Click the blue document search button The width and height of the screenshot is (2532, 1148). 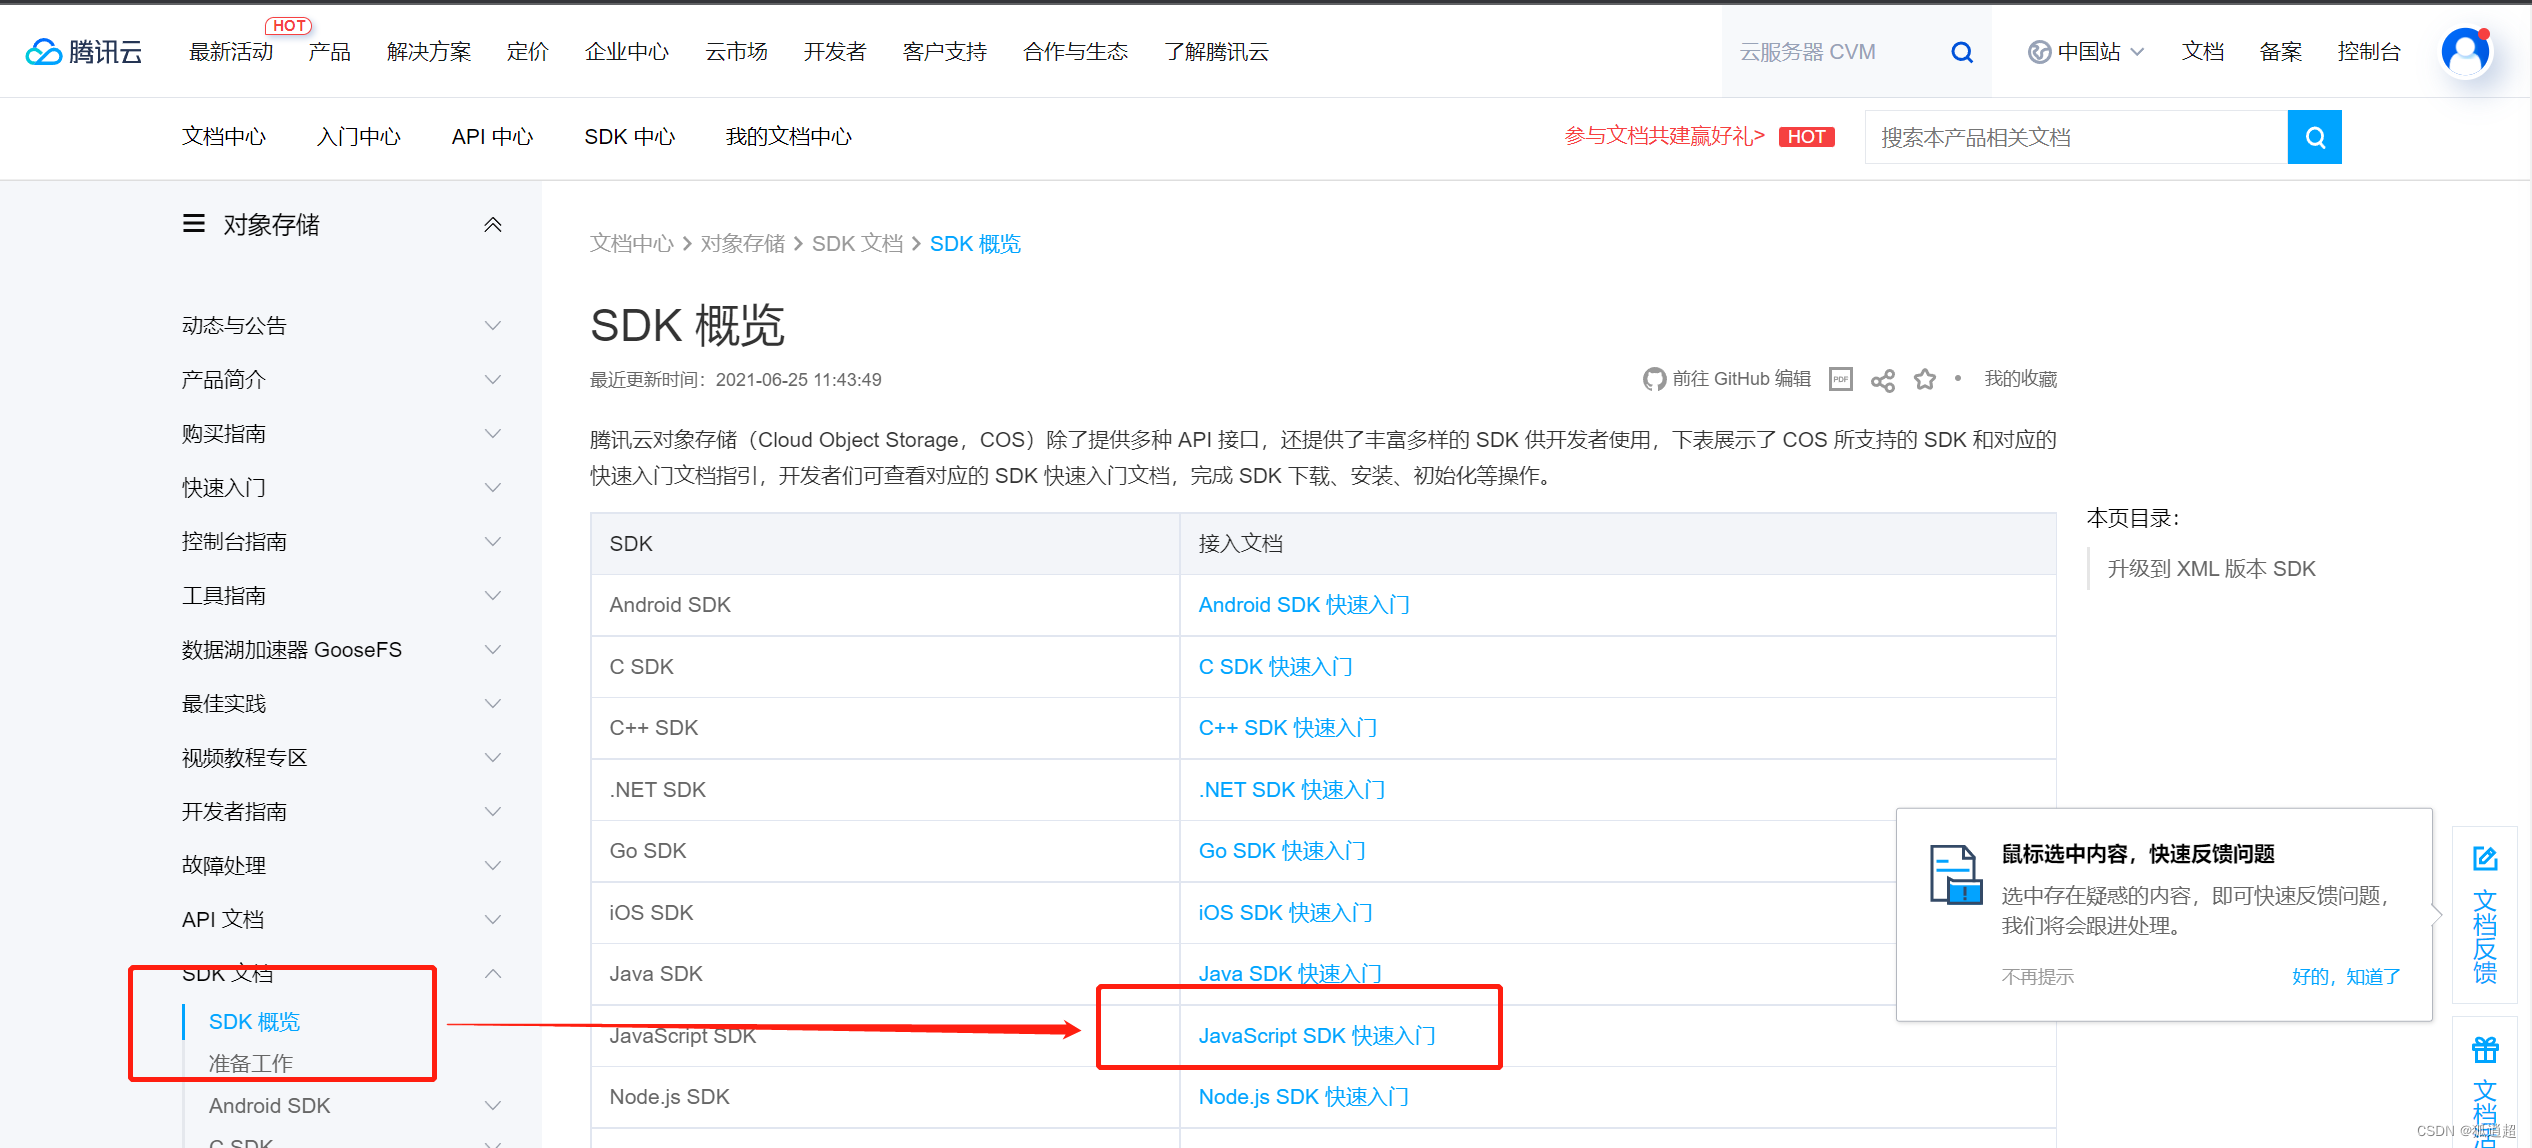[2314, 137]
